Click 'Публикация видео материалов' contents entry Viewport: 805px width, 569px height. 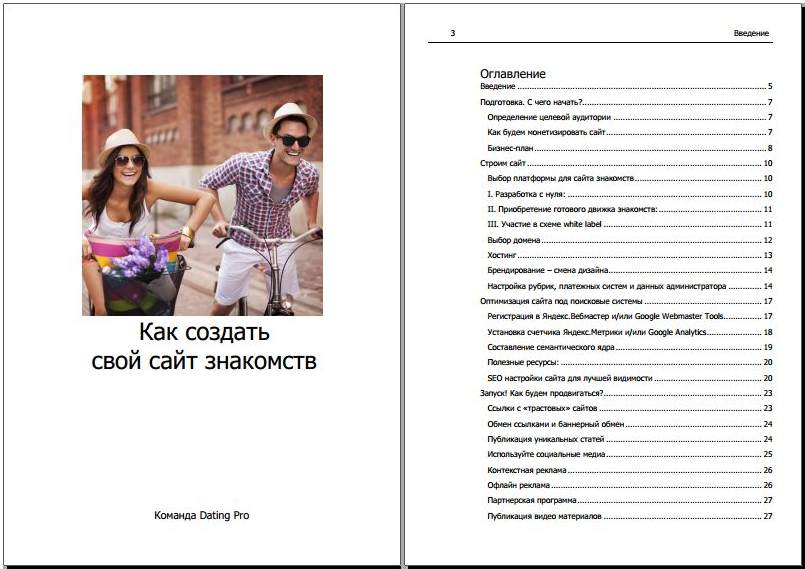point(544,516)
